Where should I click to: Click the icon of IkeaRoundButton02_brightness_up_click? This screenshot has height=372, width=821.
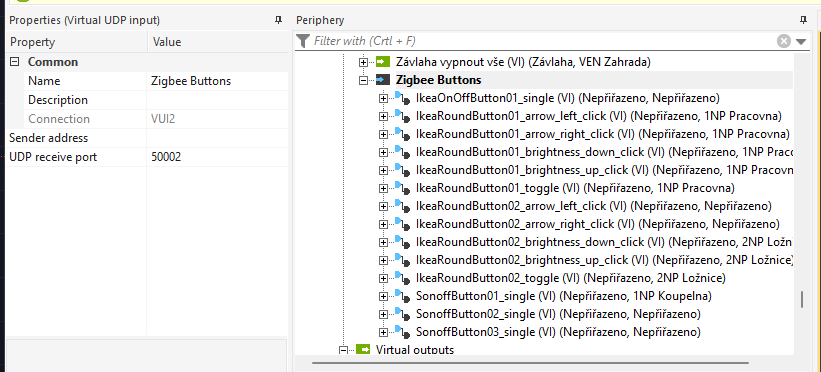coord(402,260)
